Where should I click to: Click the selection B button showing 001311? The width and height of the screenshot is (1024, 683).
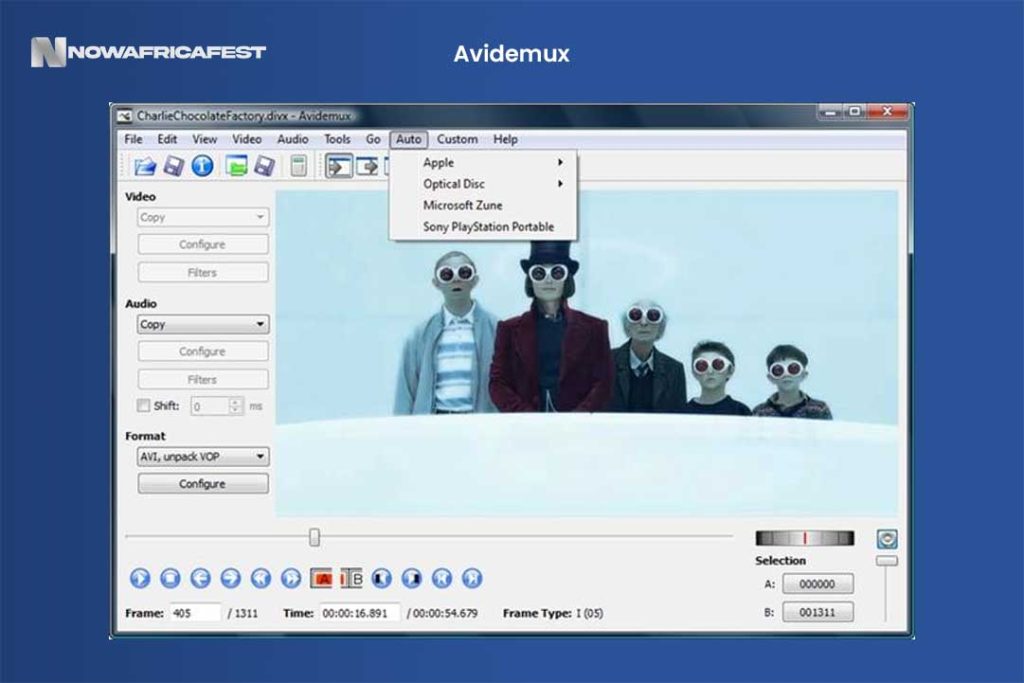coord(818,612)
